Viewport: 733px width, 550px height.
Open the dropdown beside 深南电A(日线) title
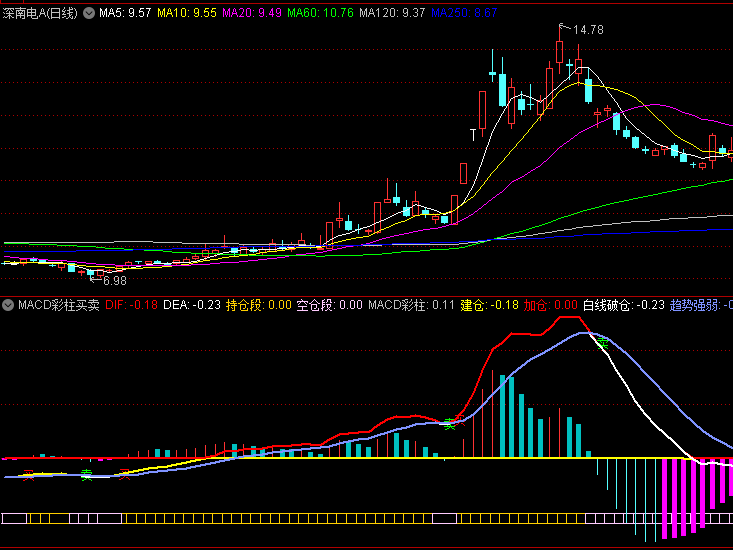[89, 14]
